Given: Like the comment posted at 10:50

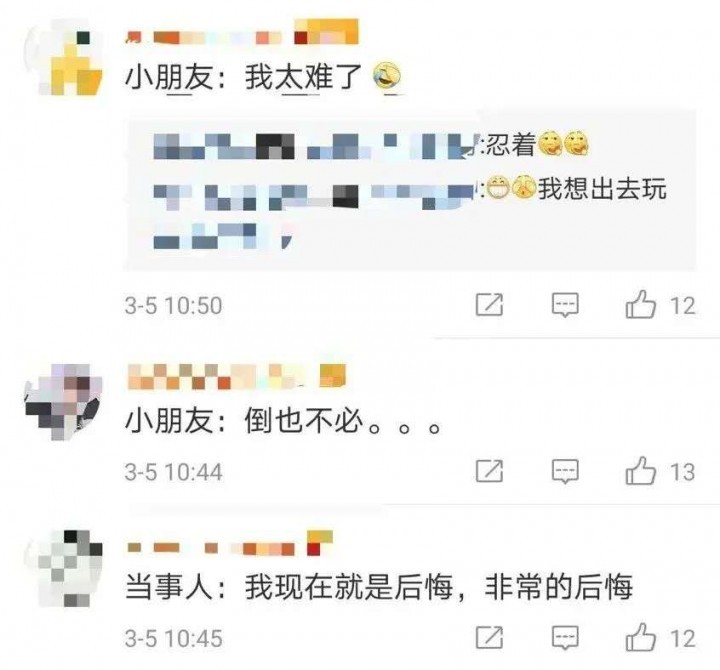Looking at the screenshot, I should coord(640,304).
